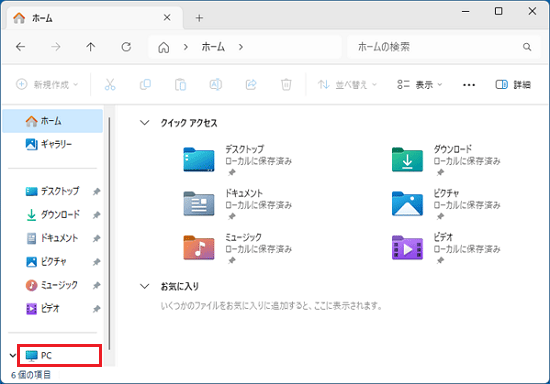Click the home icon in address bar
Image resolution: width=550 pixels, height=384 pixels.
coord(163,47)
